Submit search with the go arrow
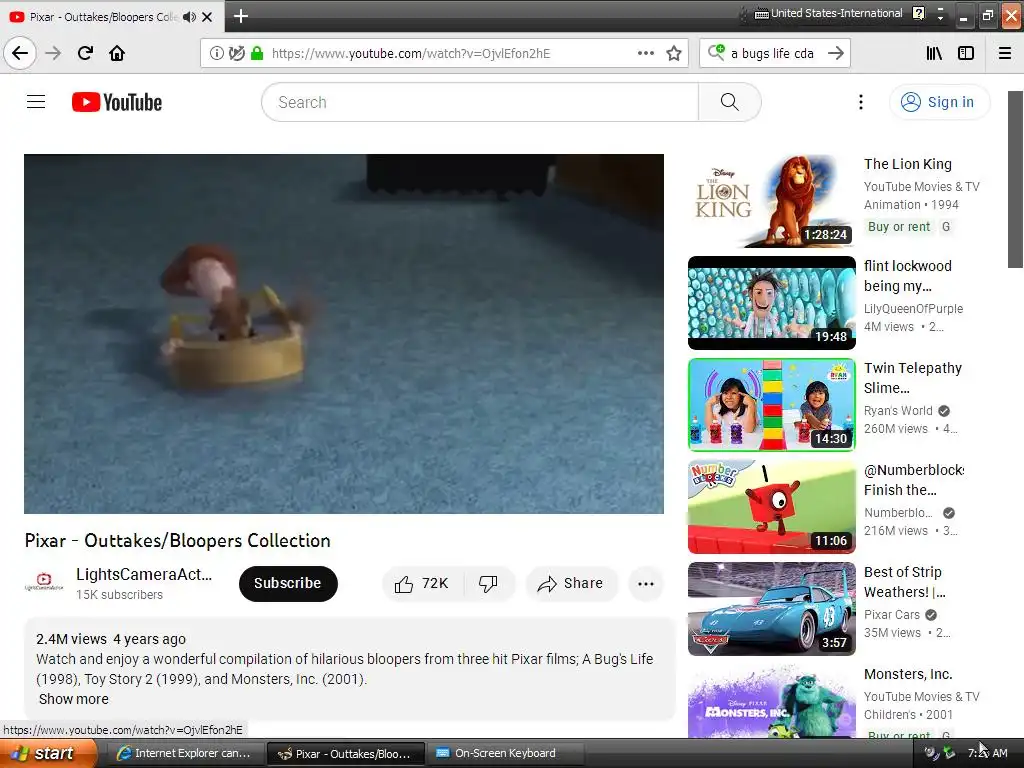This screenshot has width=1024, height=768. point(835,53)
